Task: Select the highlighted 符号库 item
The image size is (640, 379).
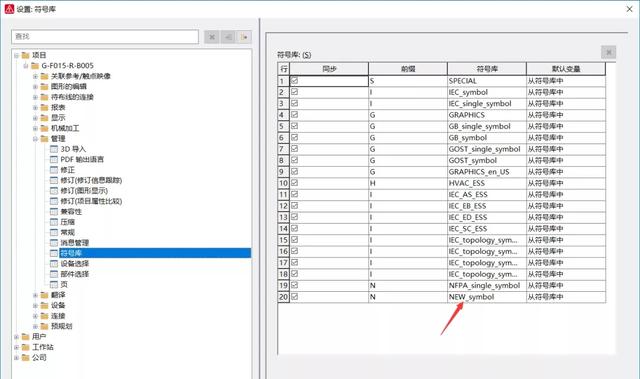Action: (155, 253)
